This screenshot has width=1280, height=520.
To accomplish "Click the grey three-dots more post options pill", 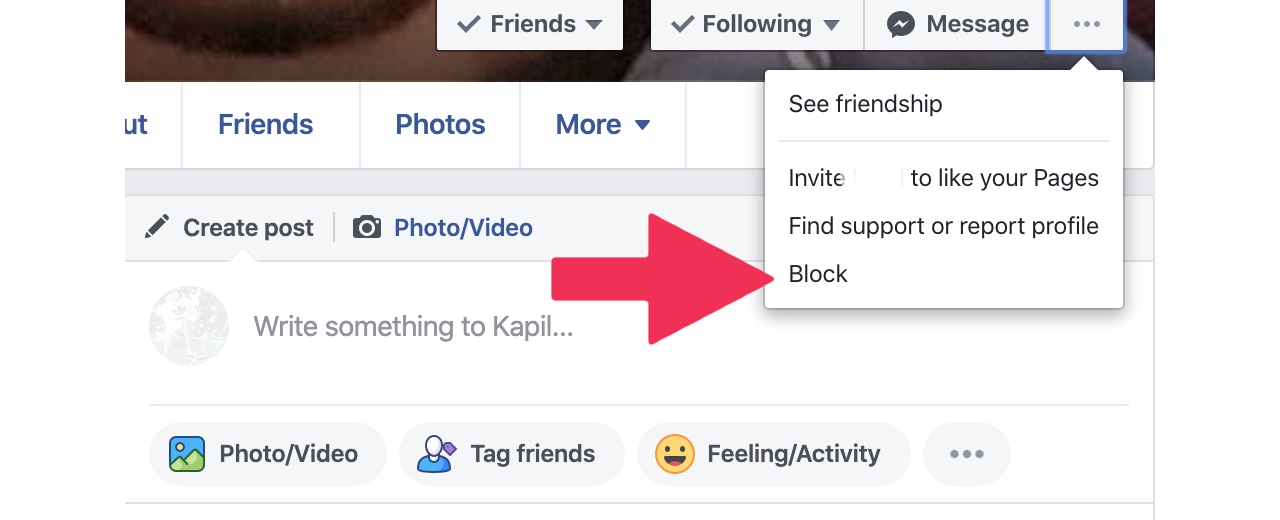I will coord(967,454).
